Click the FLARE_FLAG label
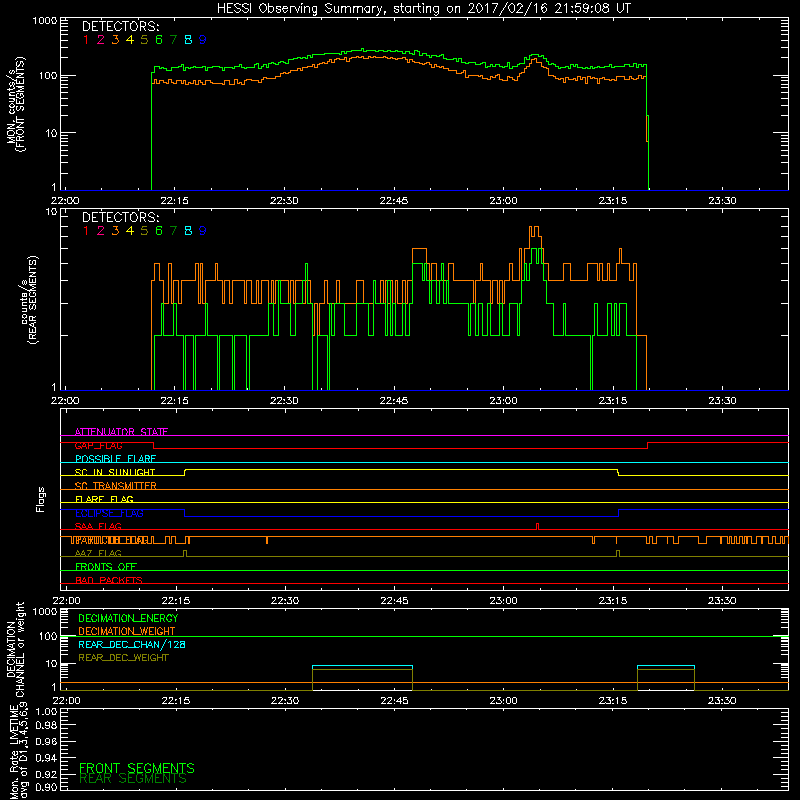This screenshot has width=800, height=800. (104, 499)
